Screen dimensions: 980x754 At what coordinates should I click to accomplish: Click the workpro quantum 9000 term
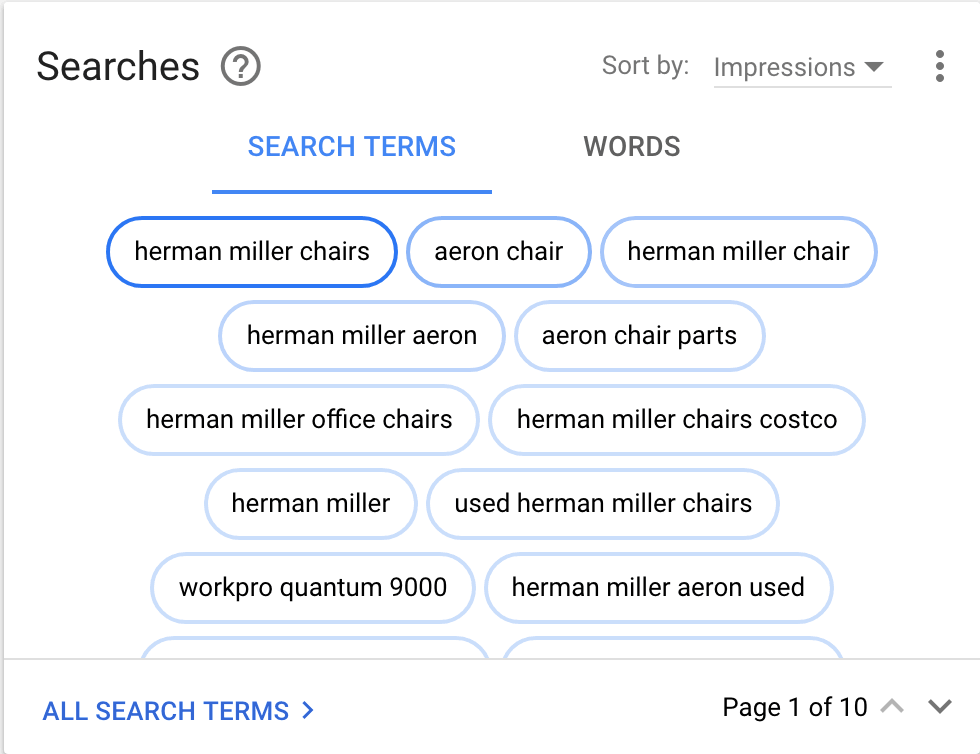tap(312, 588)
